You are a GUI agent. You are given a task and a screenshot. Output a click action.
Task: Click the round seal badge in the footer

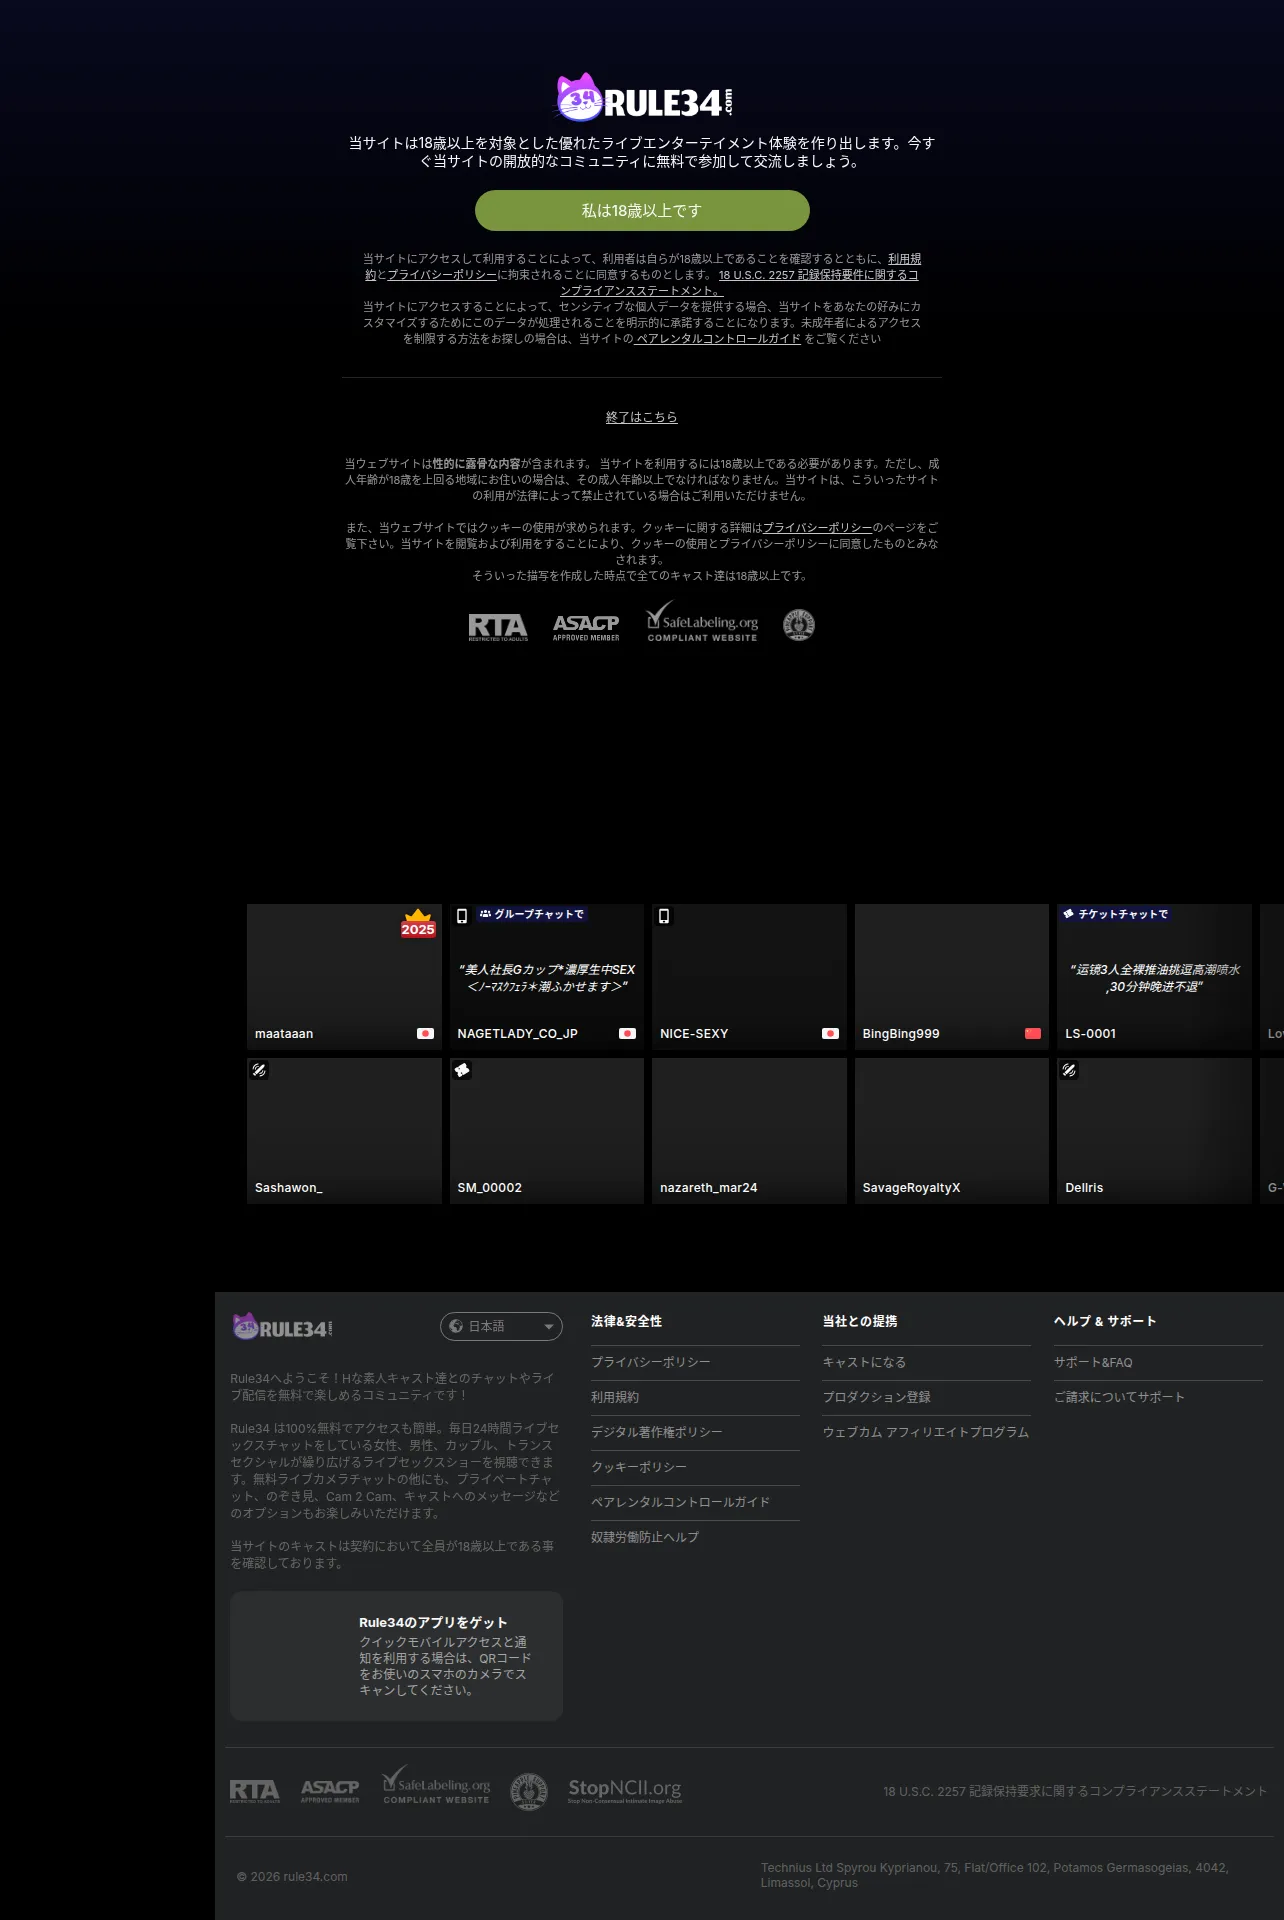(x=529, y=1791)
